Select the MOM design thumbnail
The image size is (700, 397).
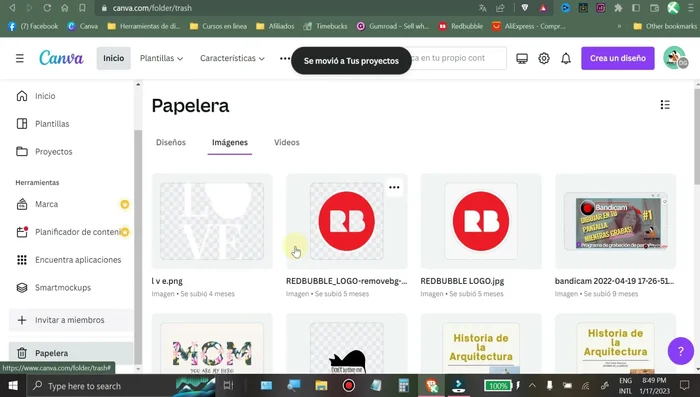click(x=212, y=344)
